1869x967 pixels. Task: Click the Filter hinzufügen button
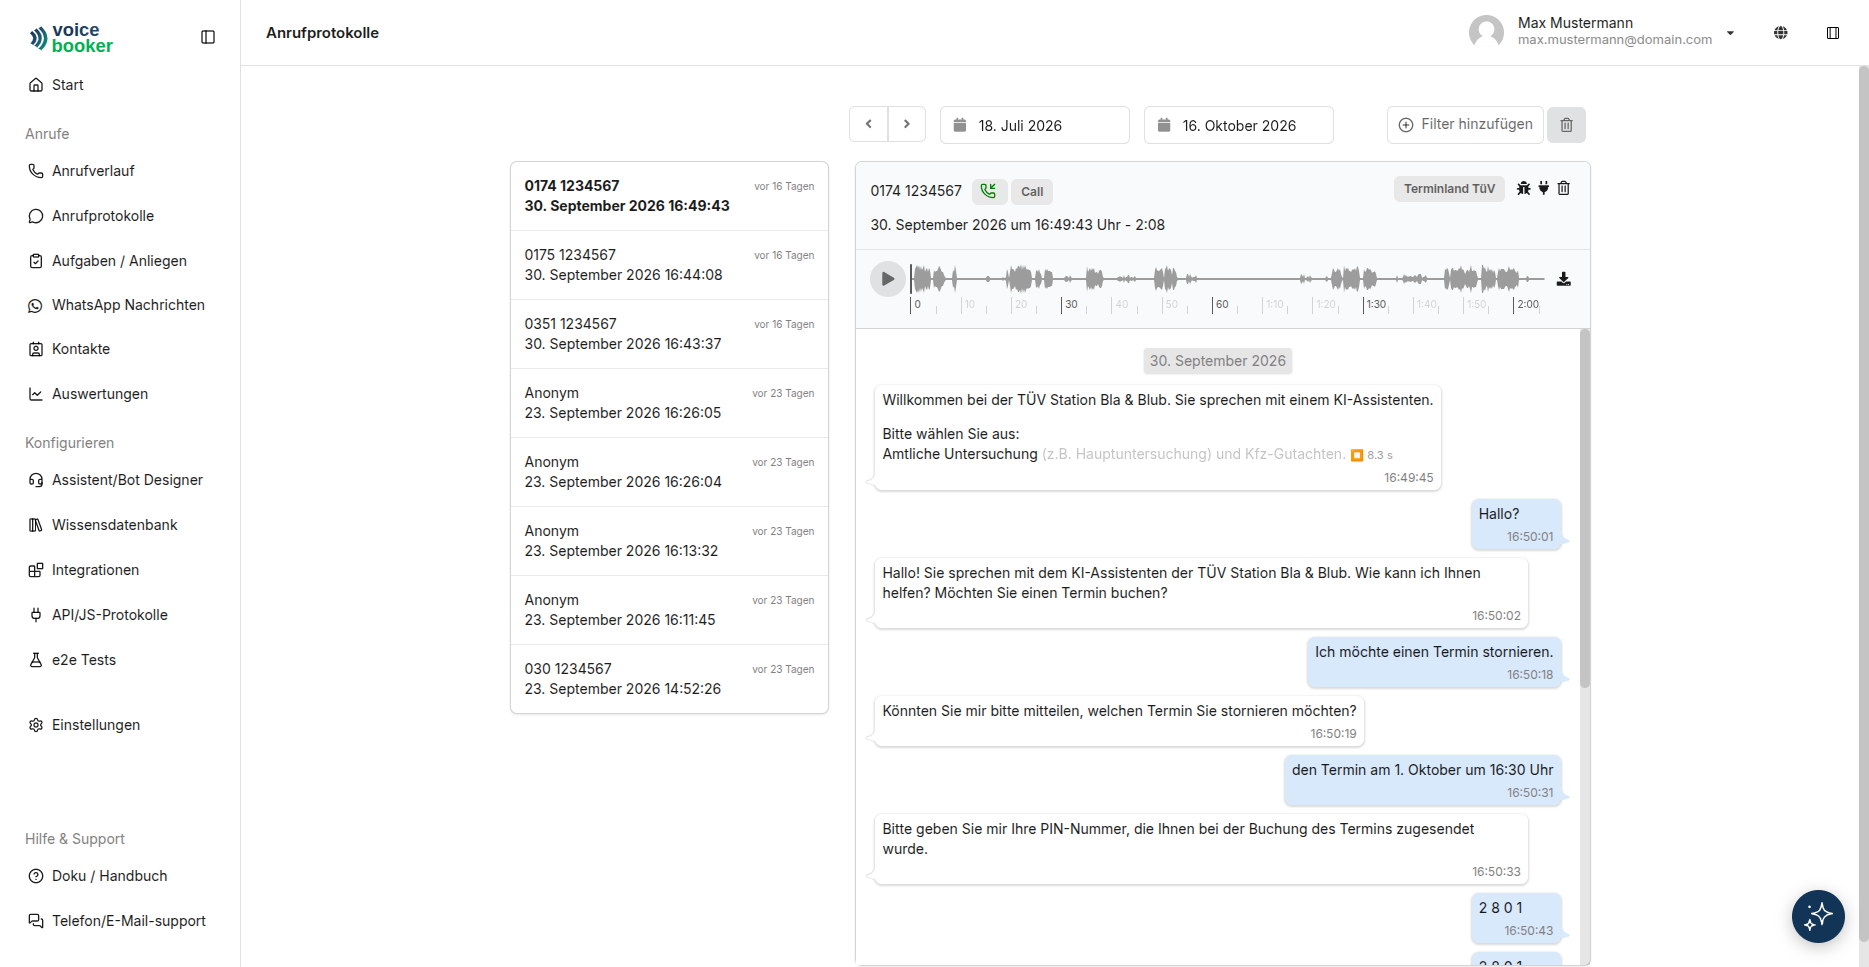coord(1465,125)
